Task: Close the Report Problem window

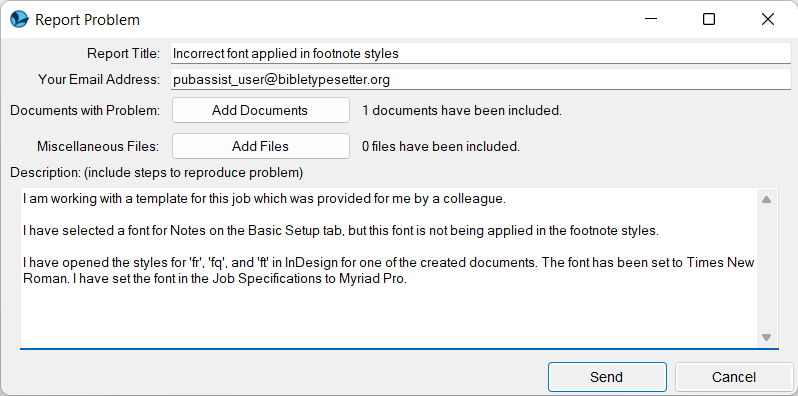Action: [767, 19]
